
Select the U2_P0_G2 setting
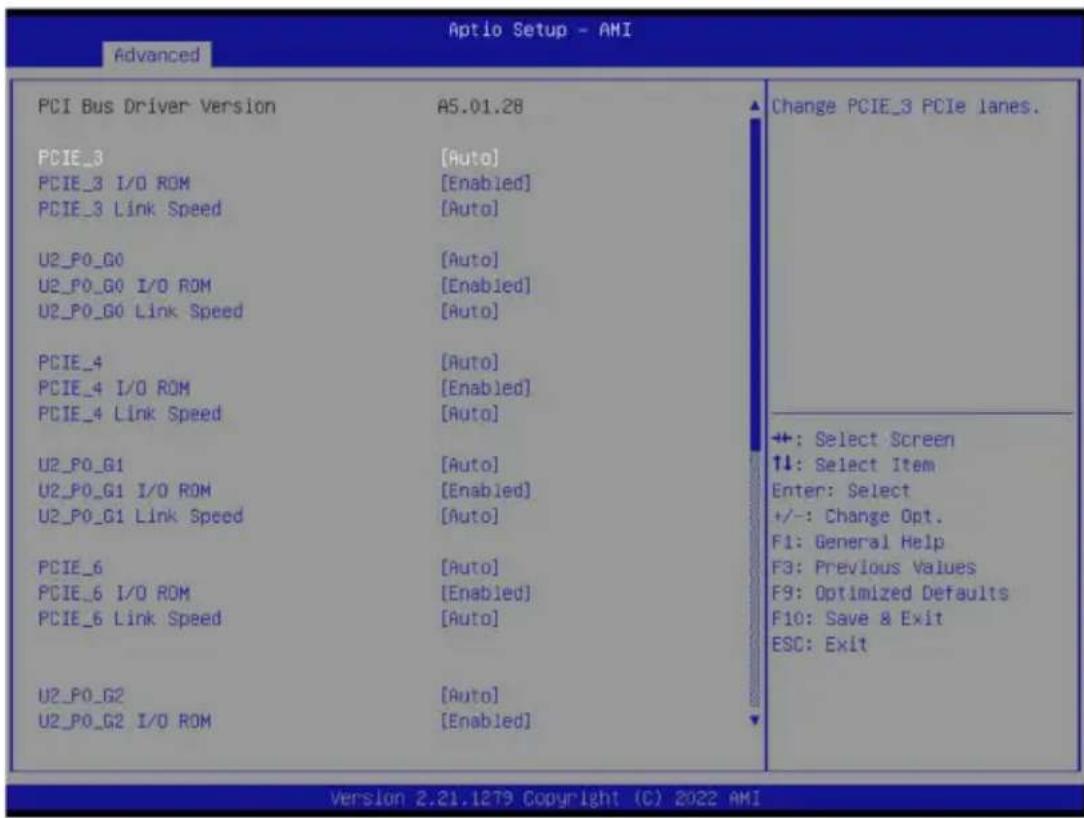(x=81, y=696)
